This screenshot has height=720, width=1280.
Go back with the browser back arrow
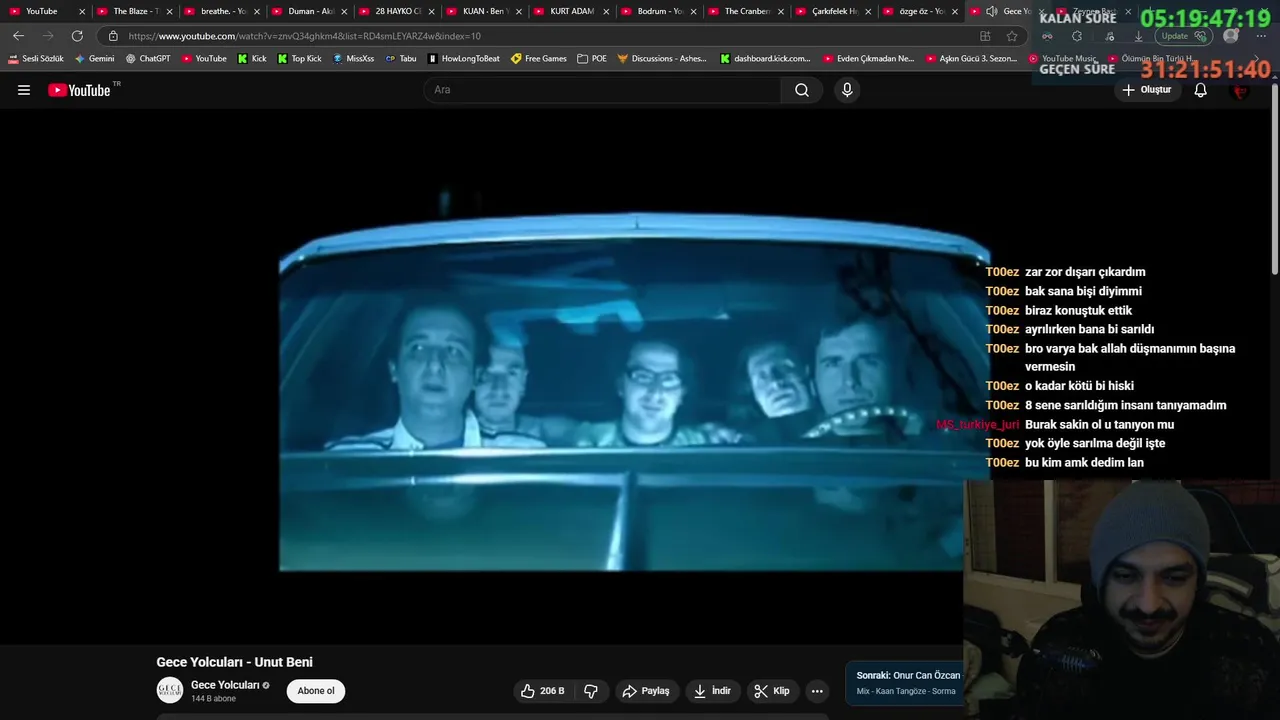(18, 36)
